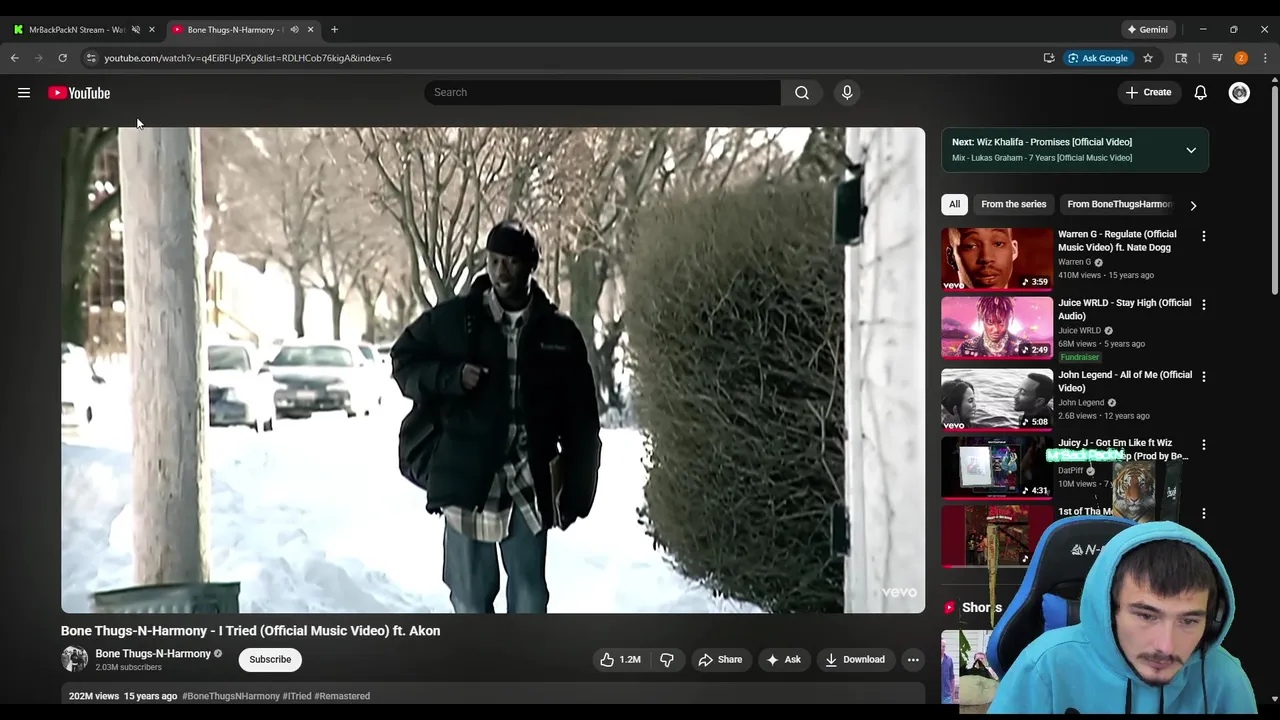The width and height of the screenshot is (1280, 720).
Task: Subscribe to Bone Thugs-N-Harmony
Action: pos(270,660)
